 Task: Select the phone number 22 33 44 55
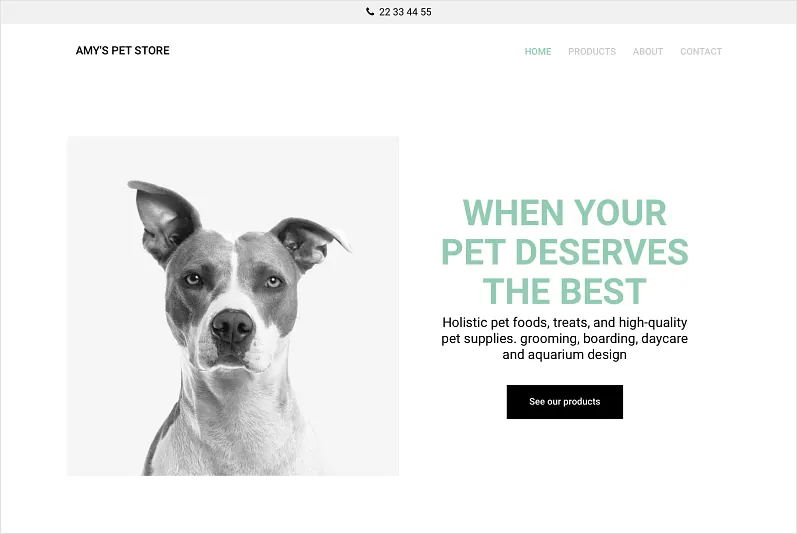click(x=405, y=12)
